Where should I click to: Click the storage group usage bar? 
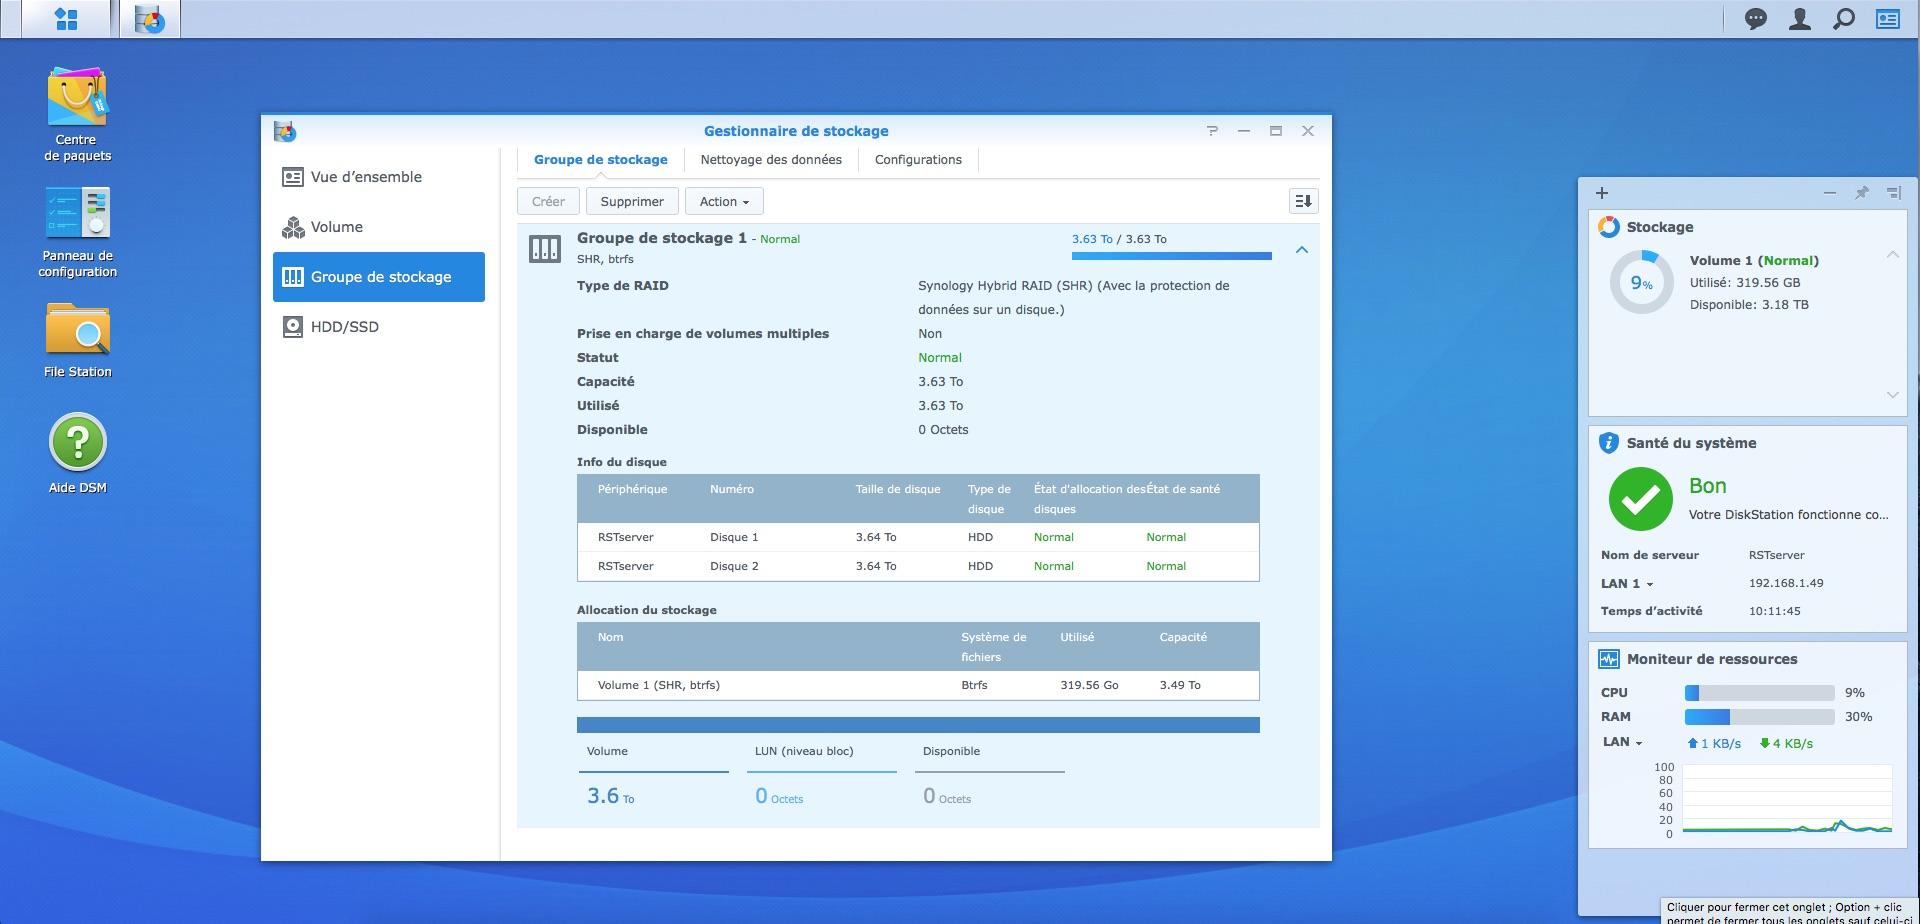1171,256
